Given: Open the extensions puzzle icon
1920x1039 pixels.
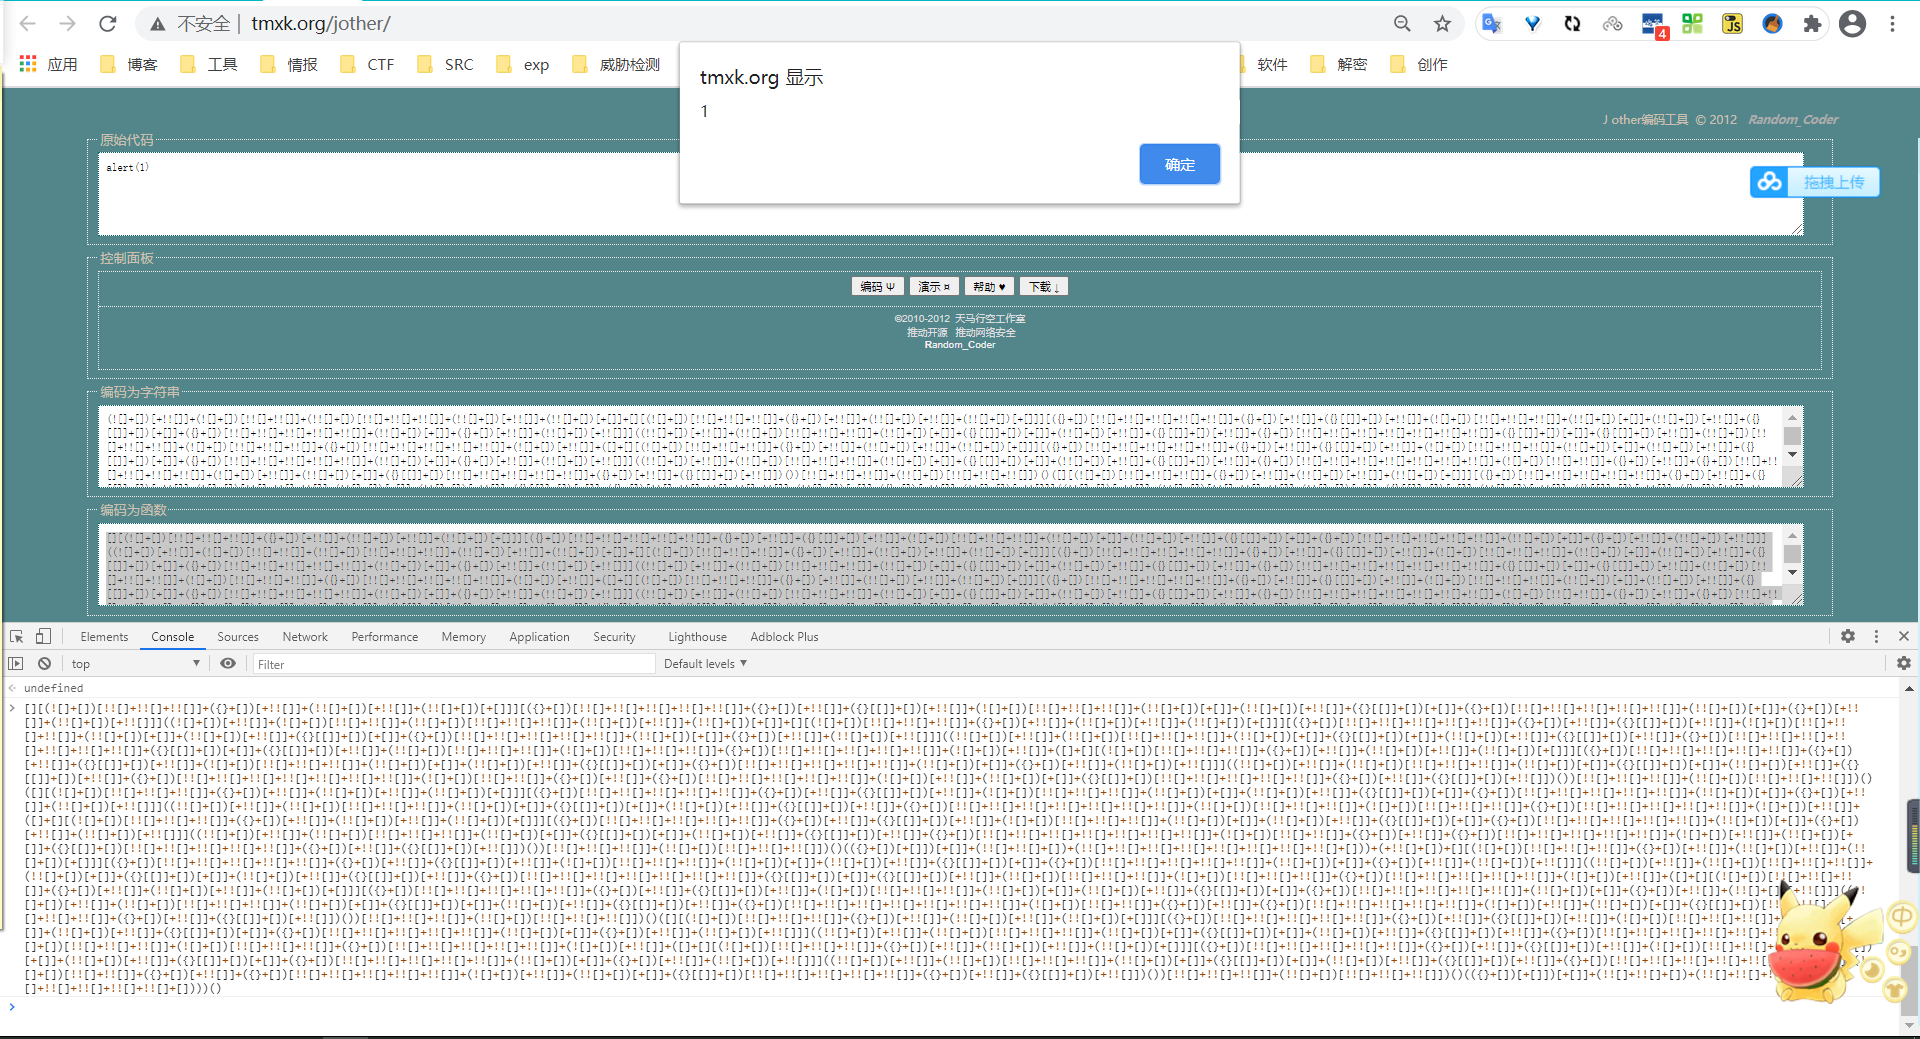Looking at the screenshot, I should (x=1812, y=23).
